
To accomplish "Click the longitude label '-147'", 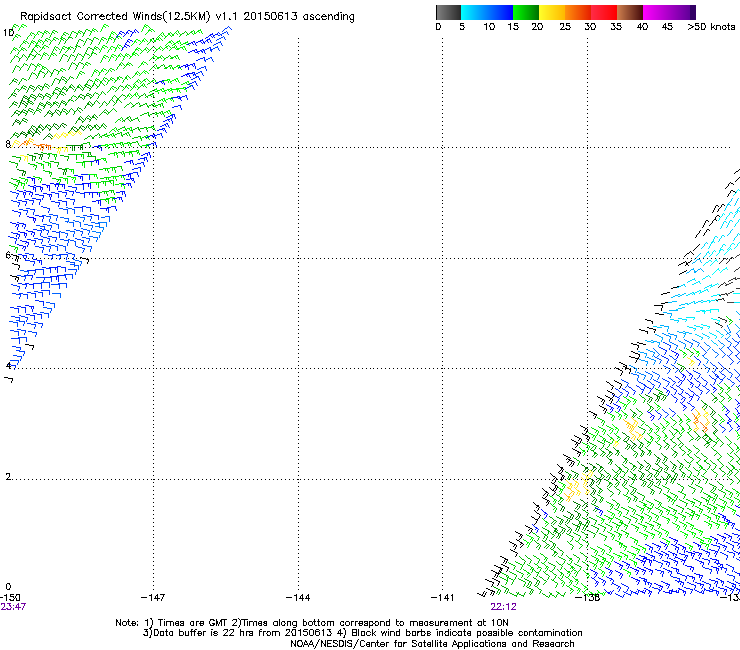I will tap(153, 598).
